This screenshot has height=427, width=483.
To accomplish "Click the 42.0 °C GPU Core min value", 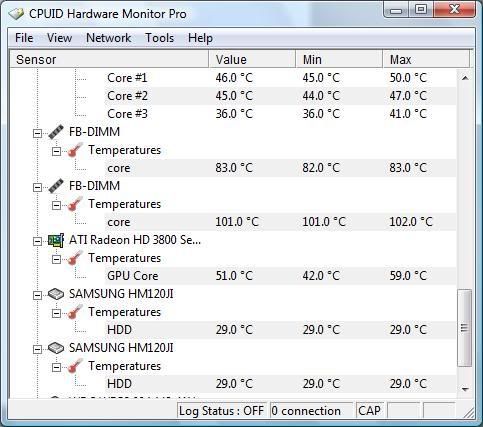I will click(x=321, y=276).
